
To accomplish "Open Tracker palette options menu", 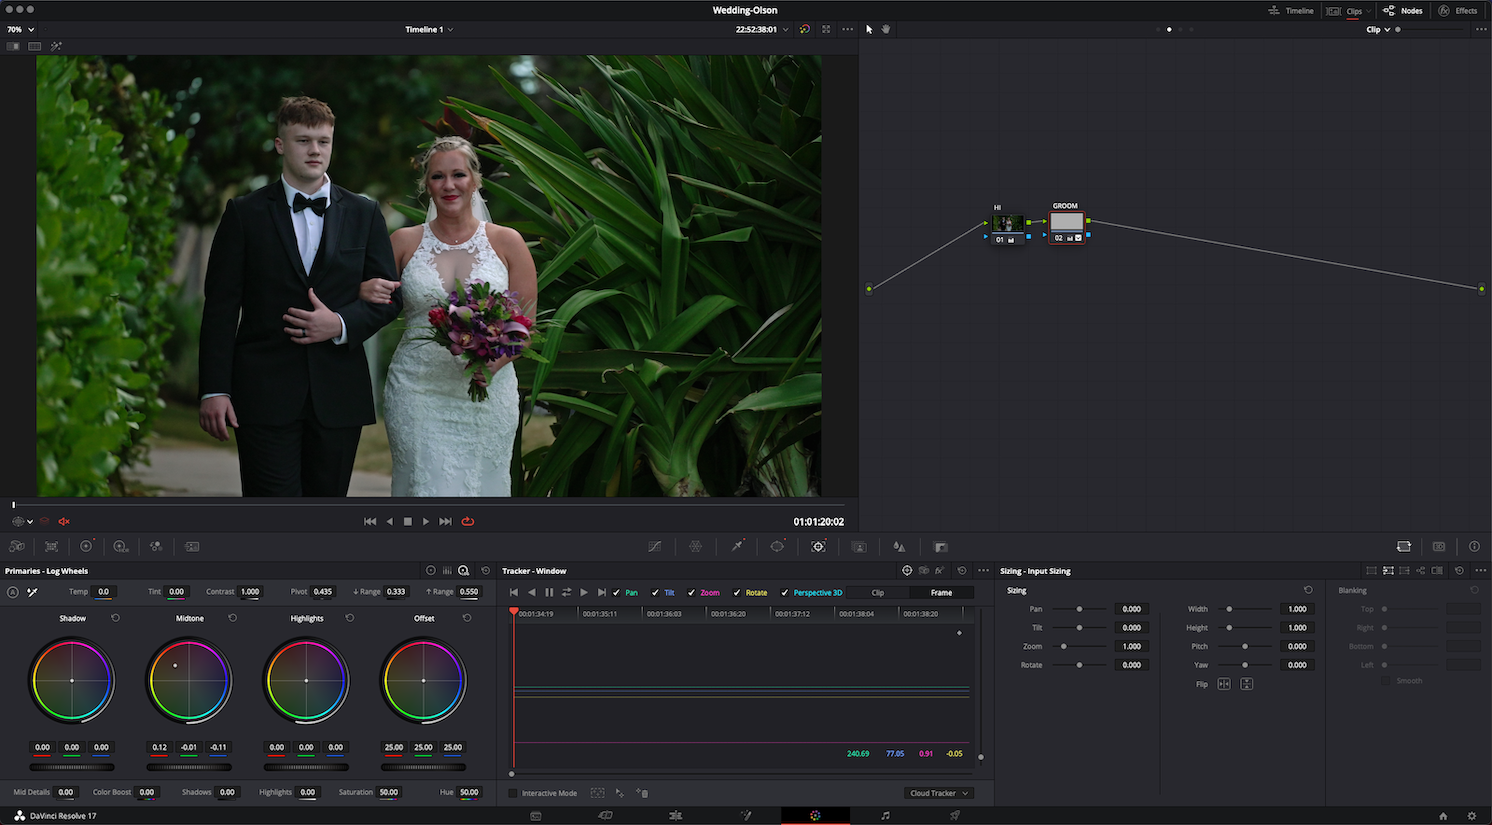I will pos(983,571).
